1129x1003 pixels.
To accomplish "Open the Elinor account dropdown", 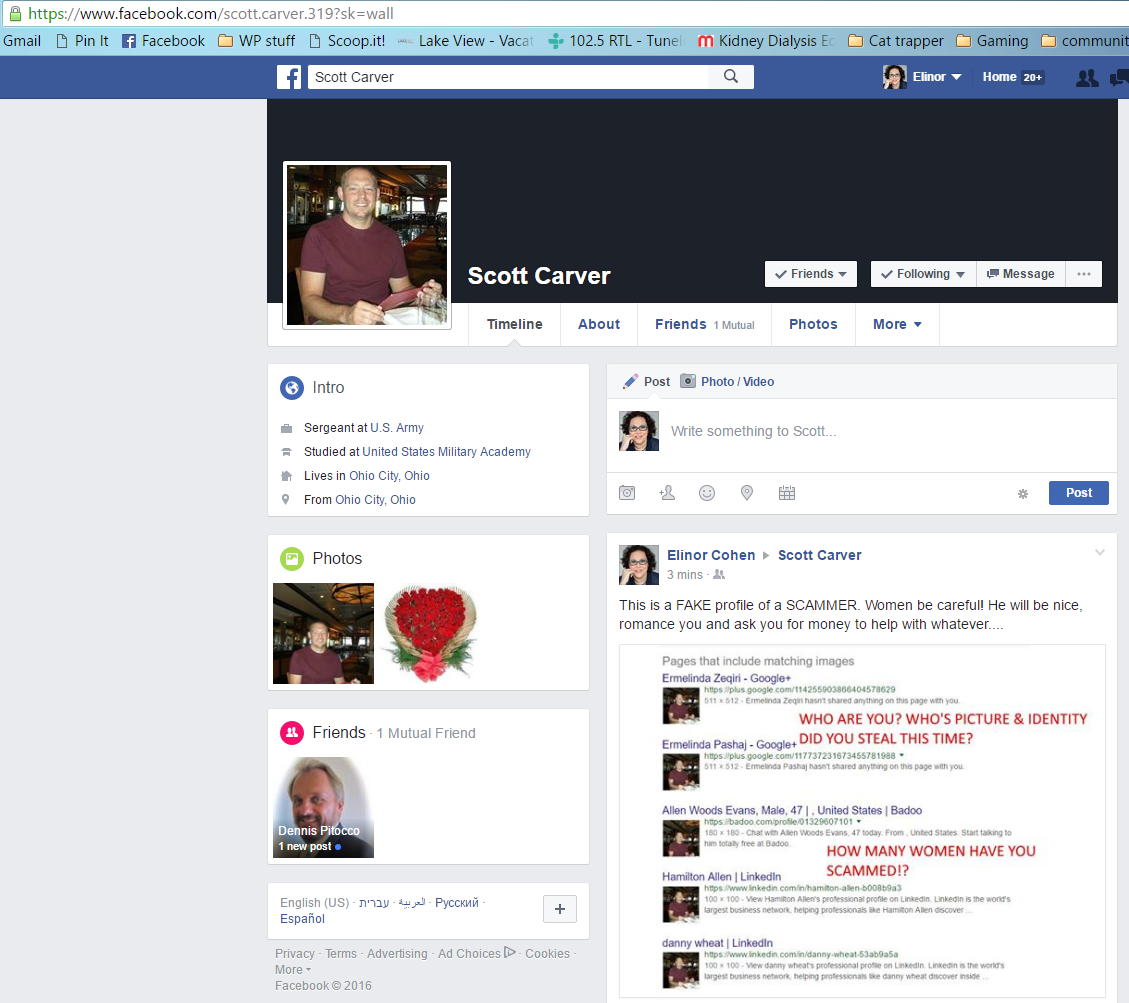I will 937,77.
